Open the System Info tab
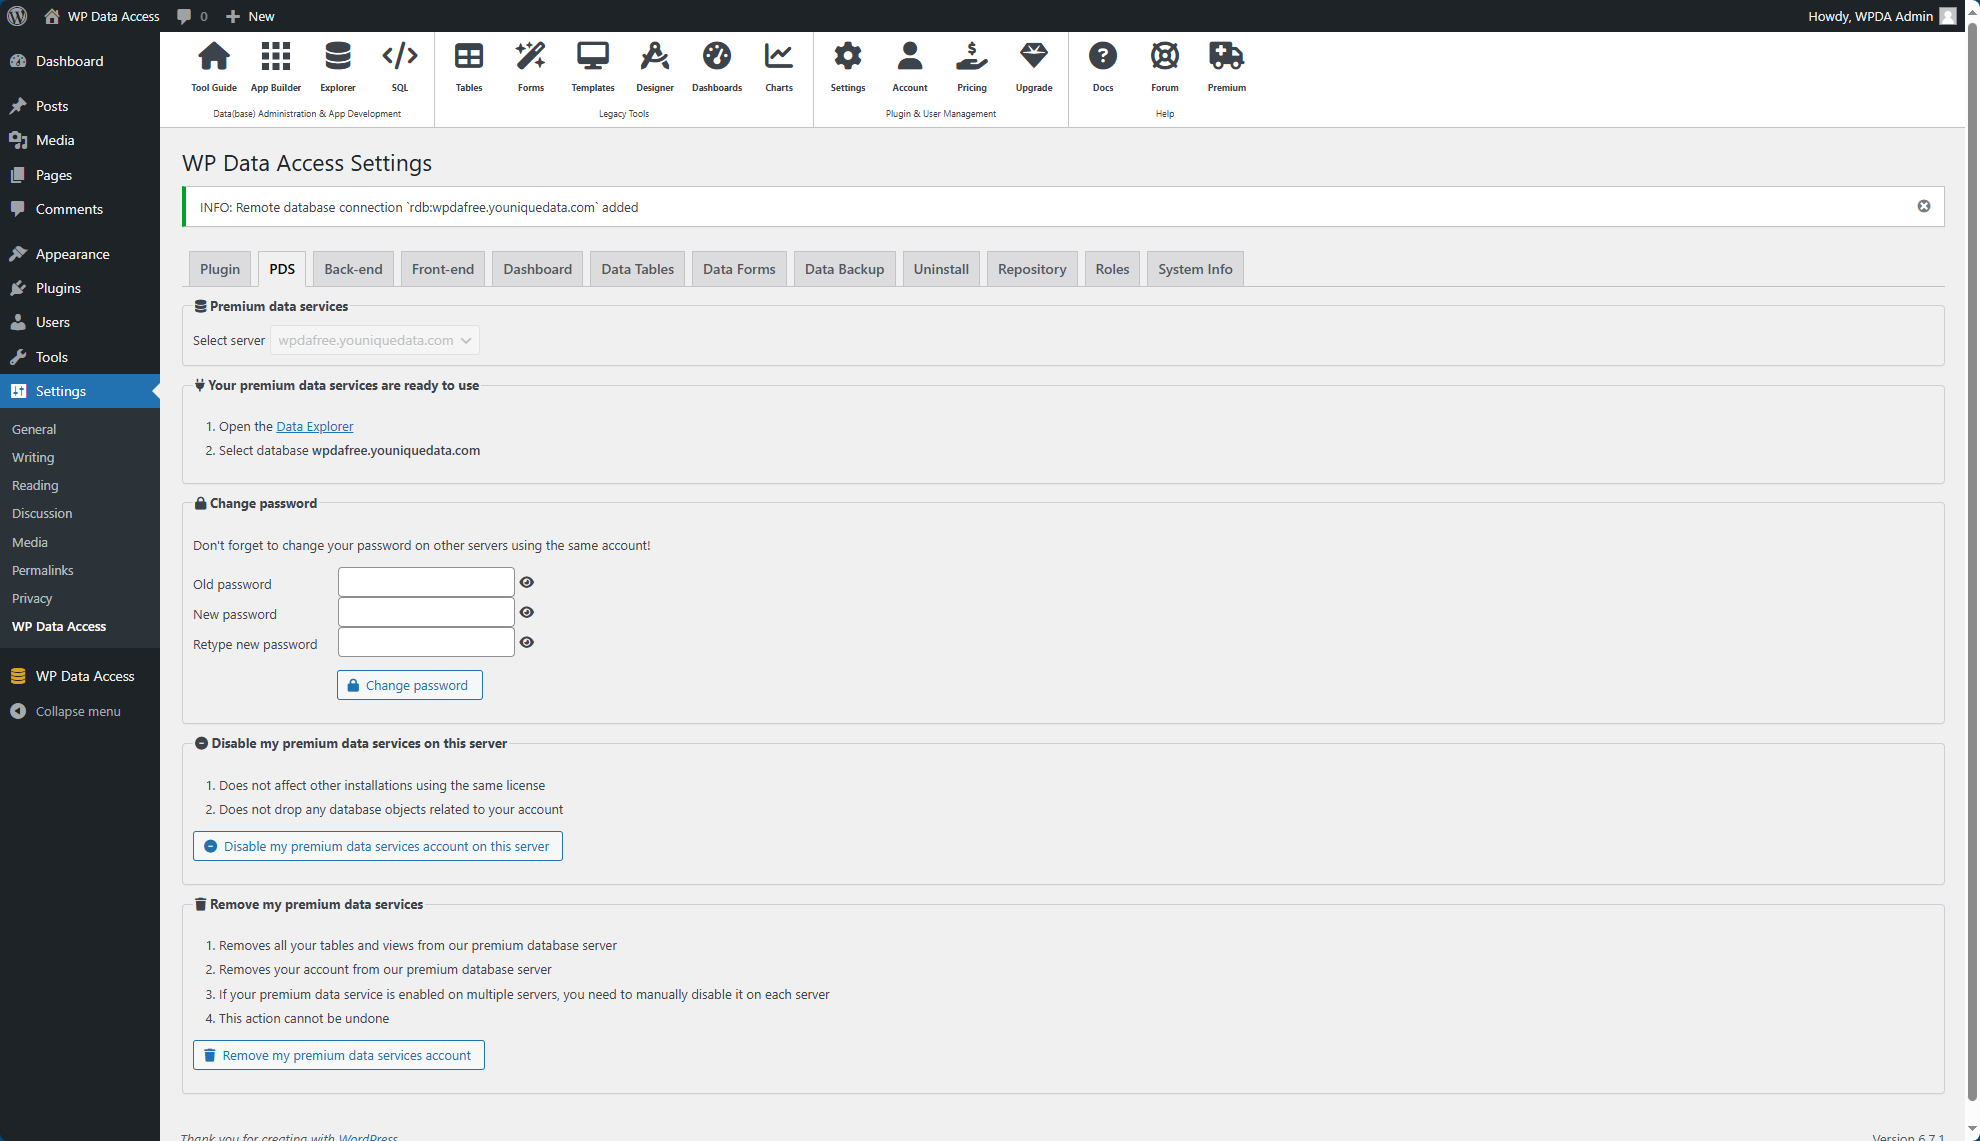The width and height of the screenshot is (1980, 1141). [x=1194, y=268]
